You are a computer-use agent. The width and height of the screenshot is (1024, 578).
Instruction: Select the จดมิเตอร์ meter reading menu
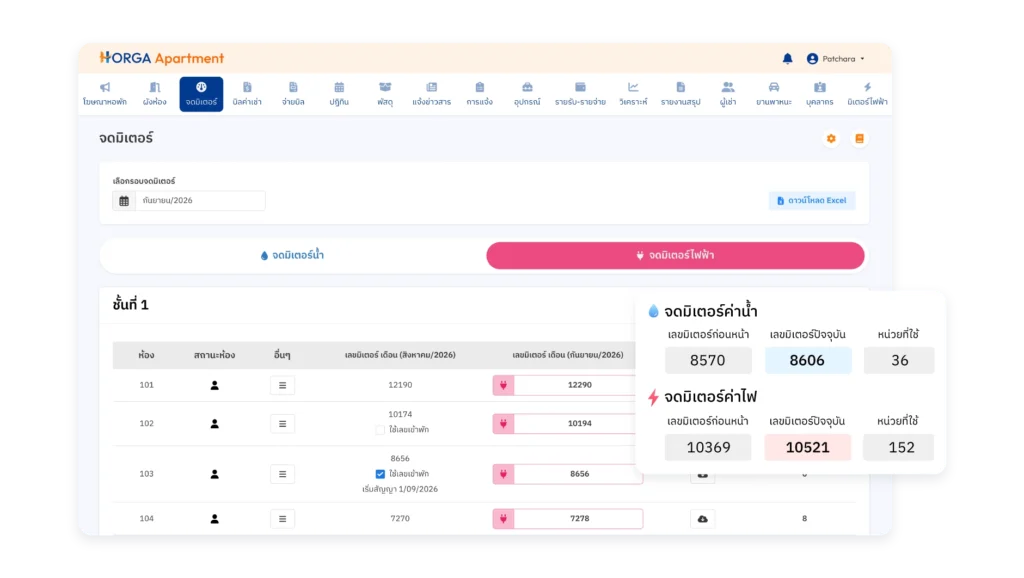pyautogui.click(x=201, y=94)
